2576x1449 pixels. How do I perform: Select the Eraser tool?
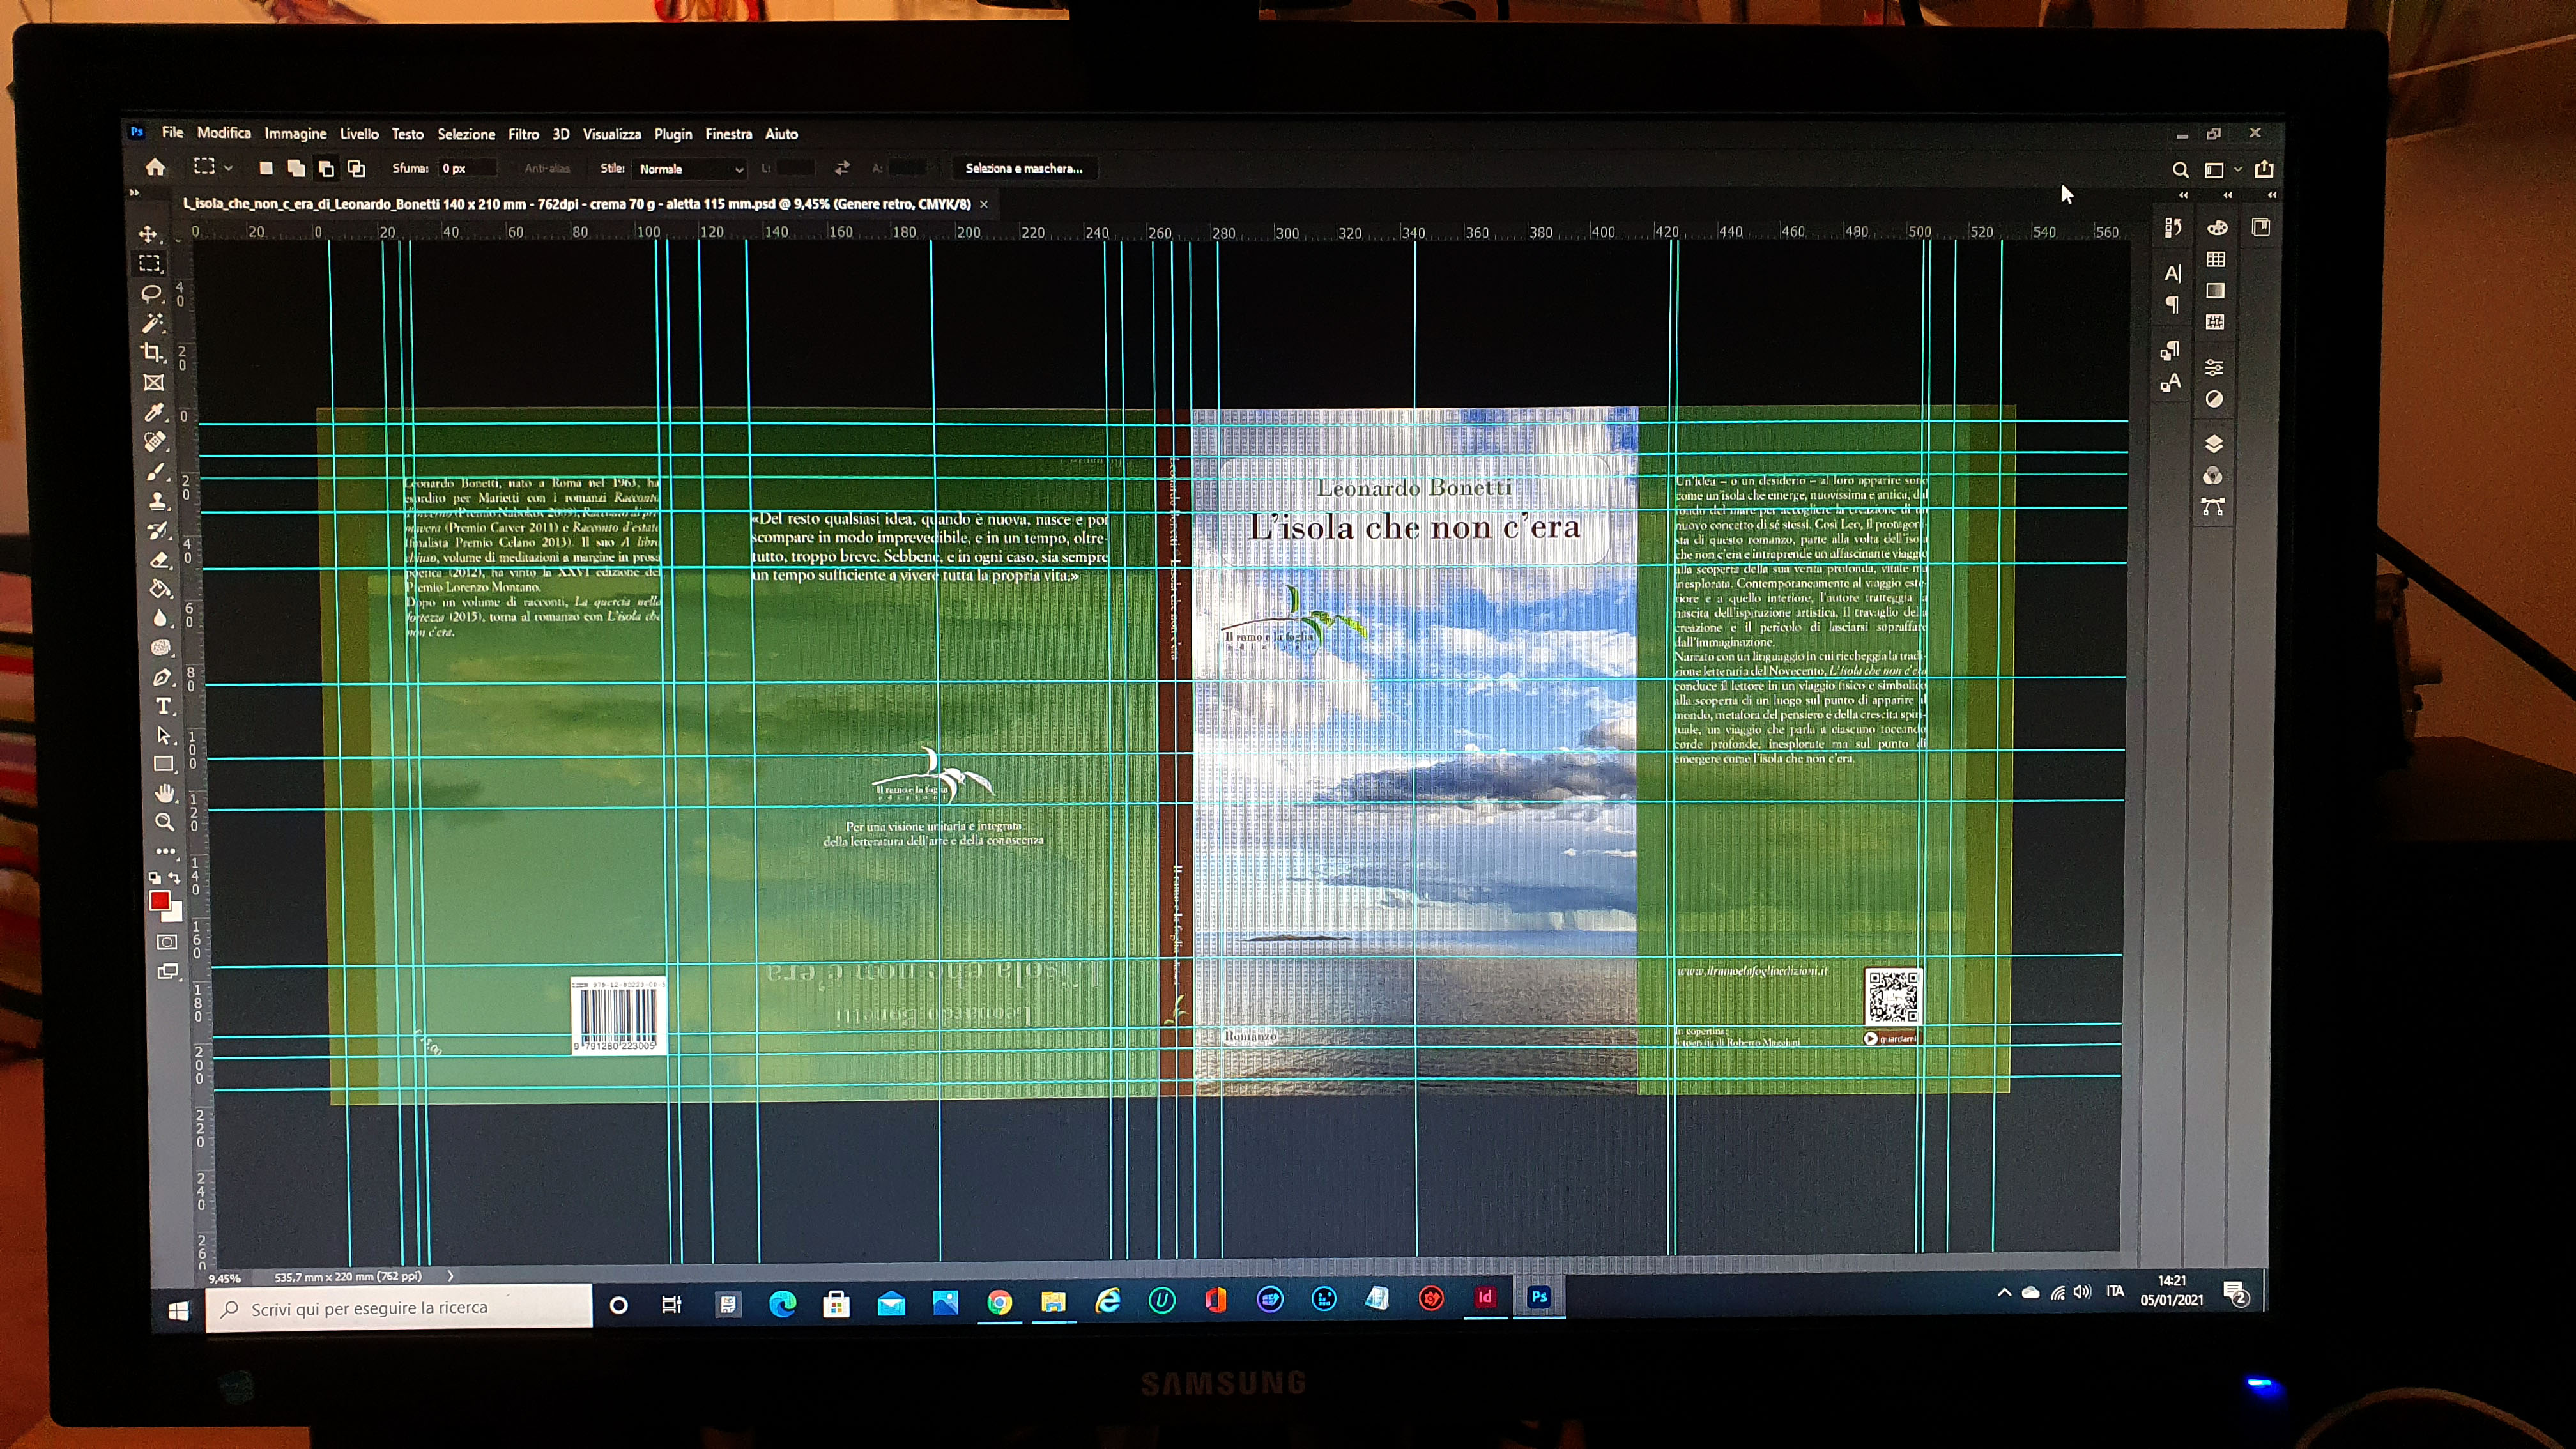159,559
